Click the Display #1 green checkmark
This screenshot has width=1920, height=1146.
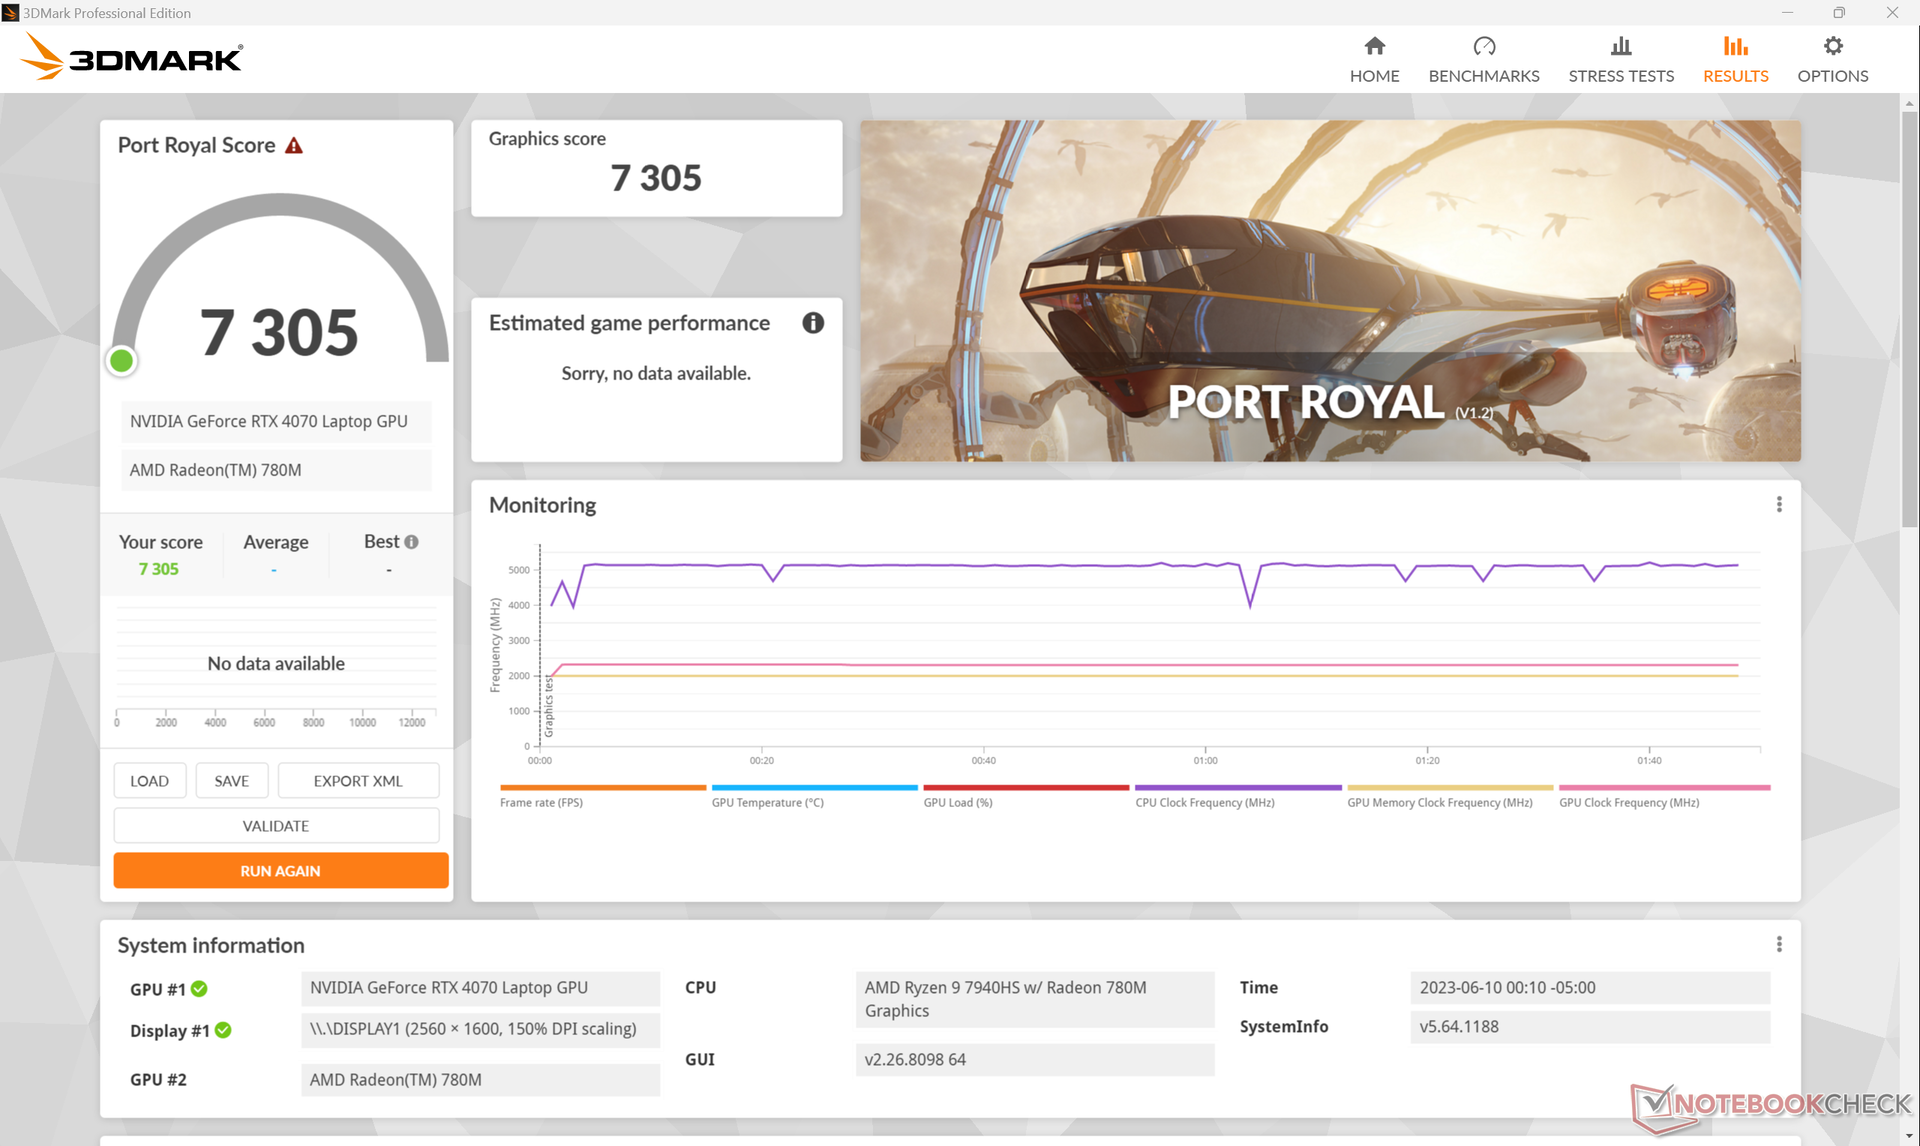click(x=223, y=1030)
